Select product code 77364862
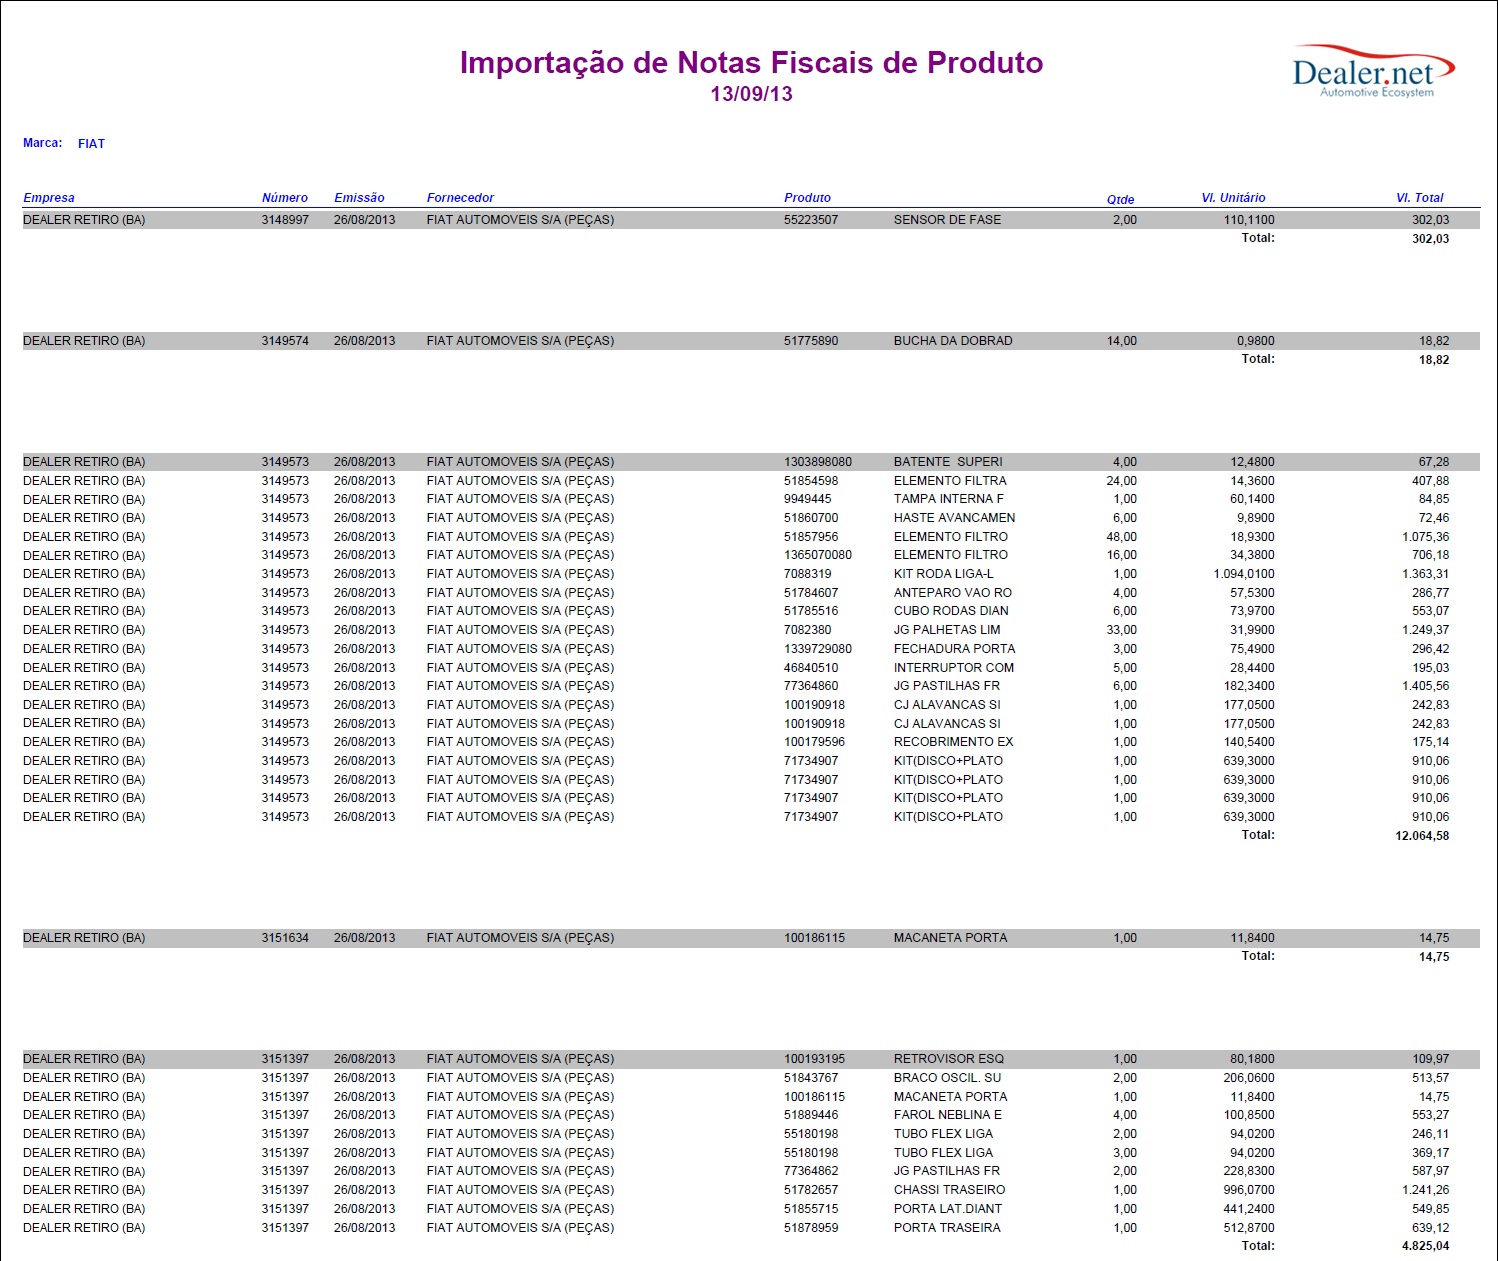The height and width of the screenshot is (1261, 1498). [x=811, y=1171]
